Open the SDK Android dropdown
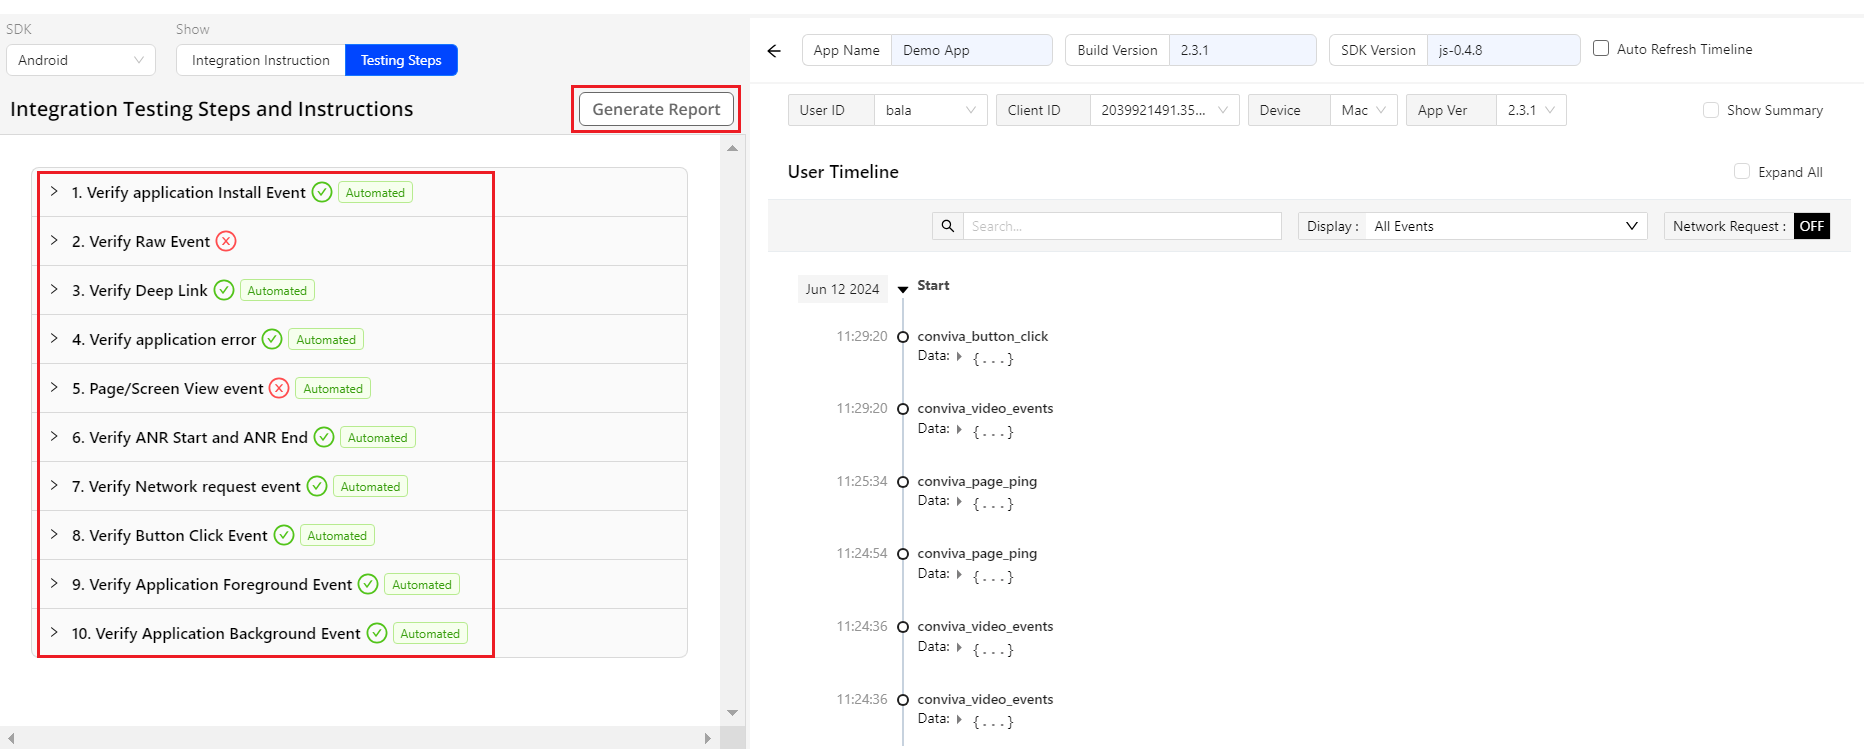Image resolution: width=1864 pixels, height=749 pixels. 81,60
